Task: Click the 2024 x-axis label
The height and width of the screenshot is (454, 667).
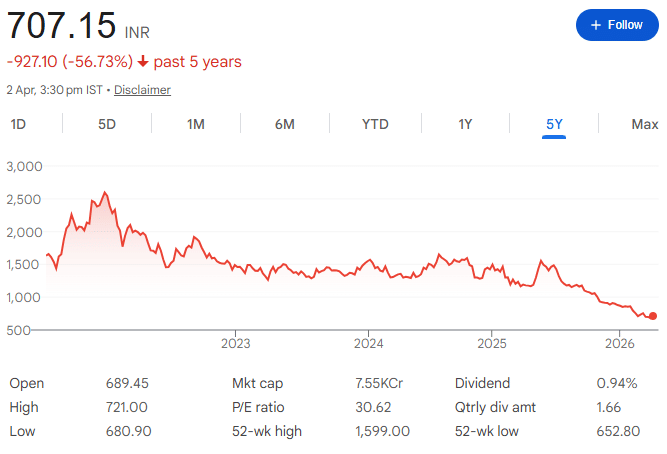Action: tap(368, 343)
